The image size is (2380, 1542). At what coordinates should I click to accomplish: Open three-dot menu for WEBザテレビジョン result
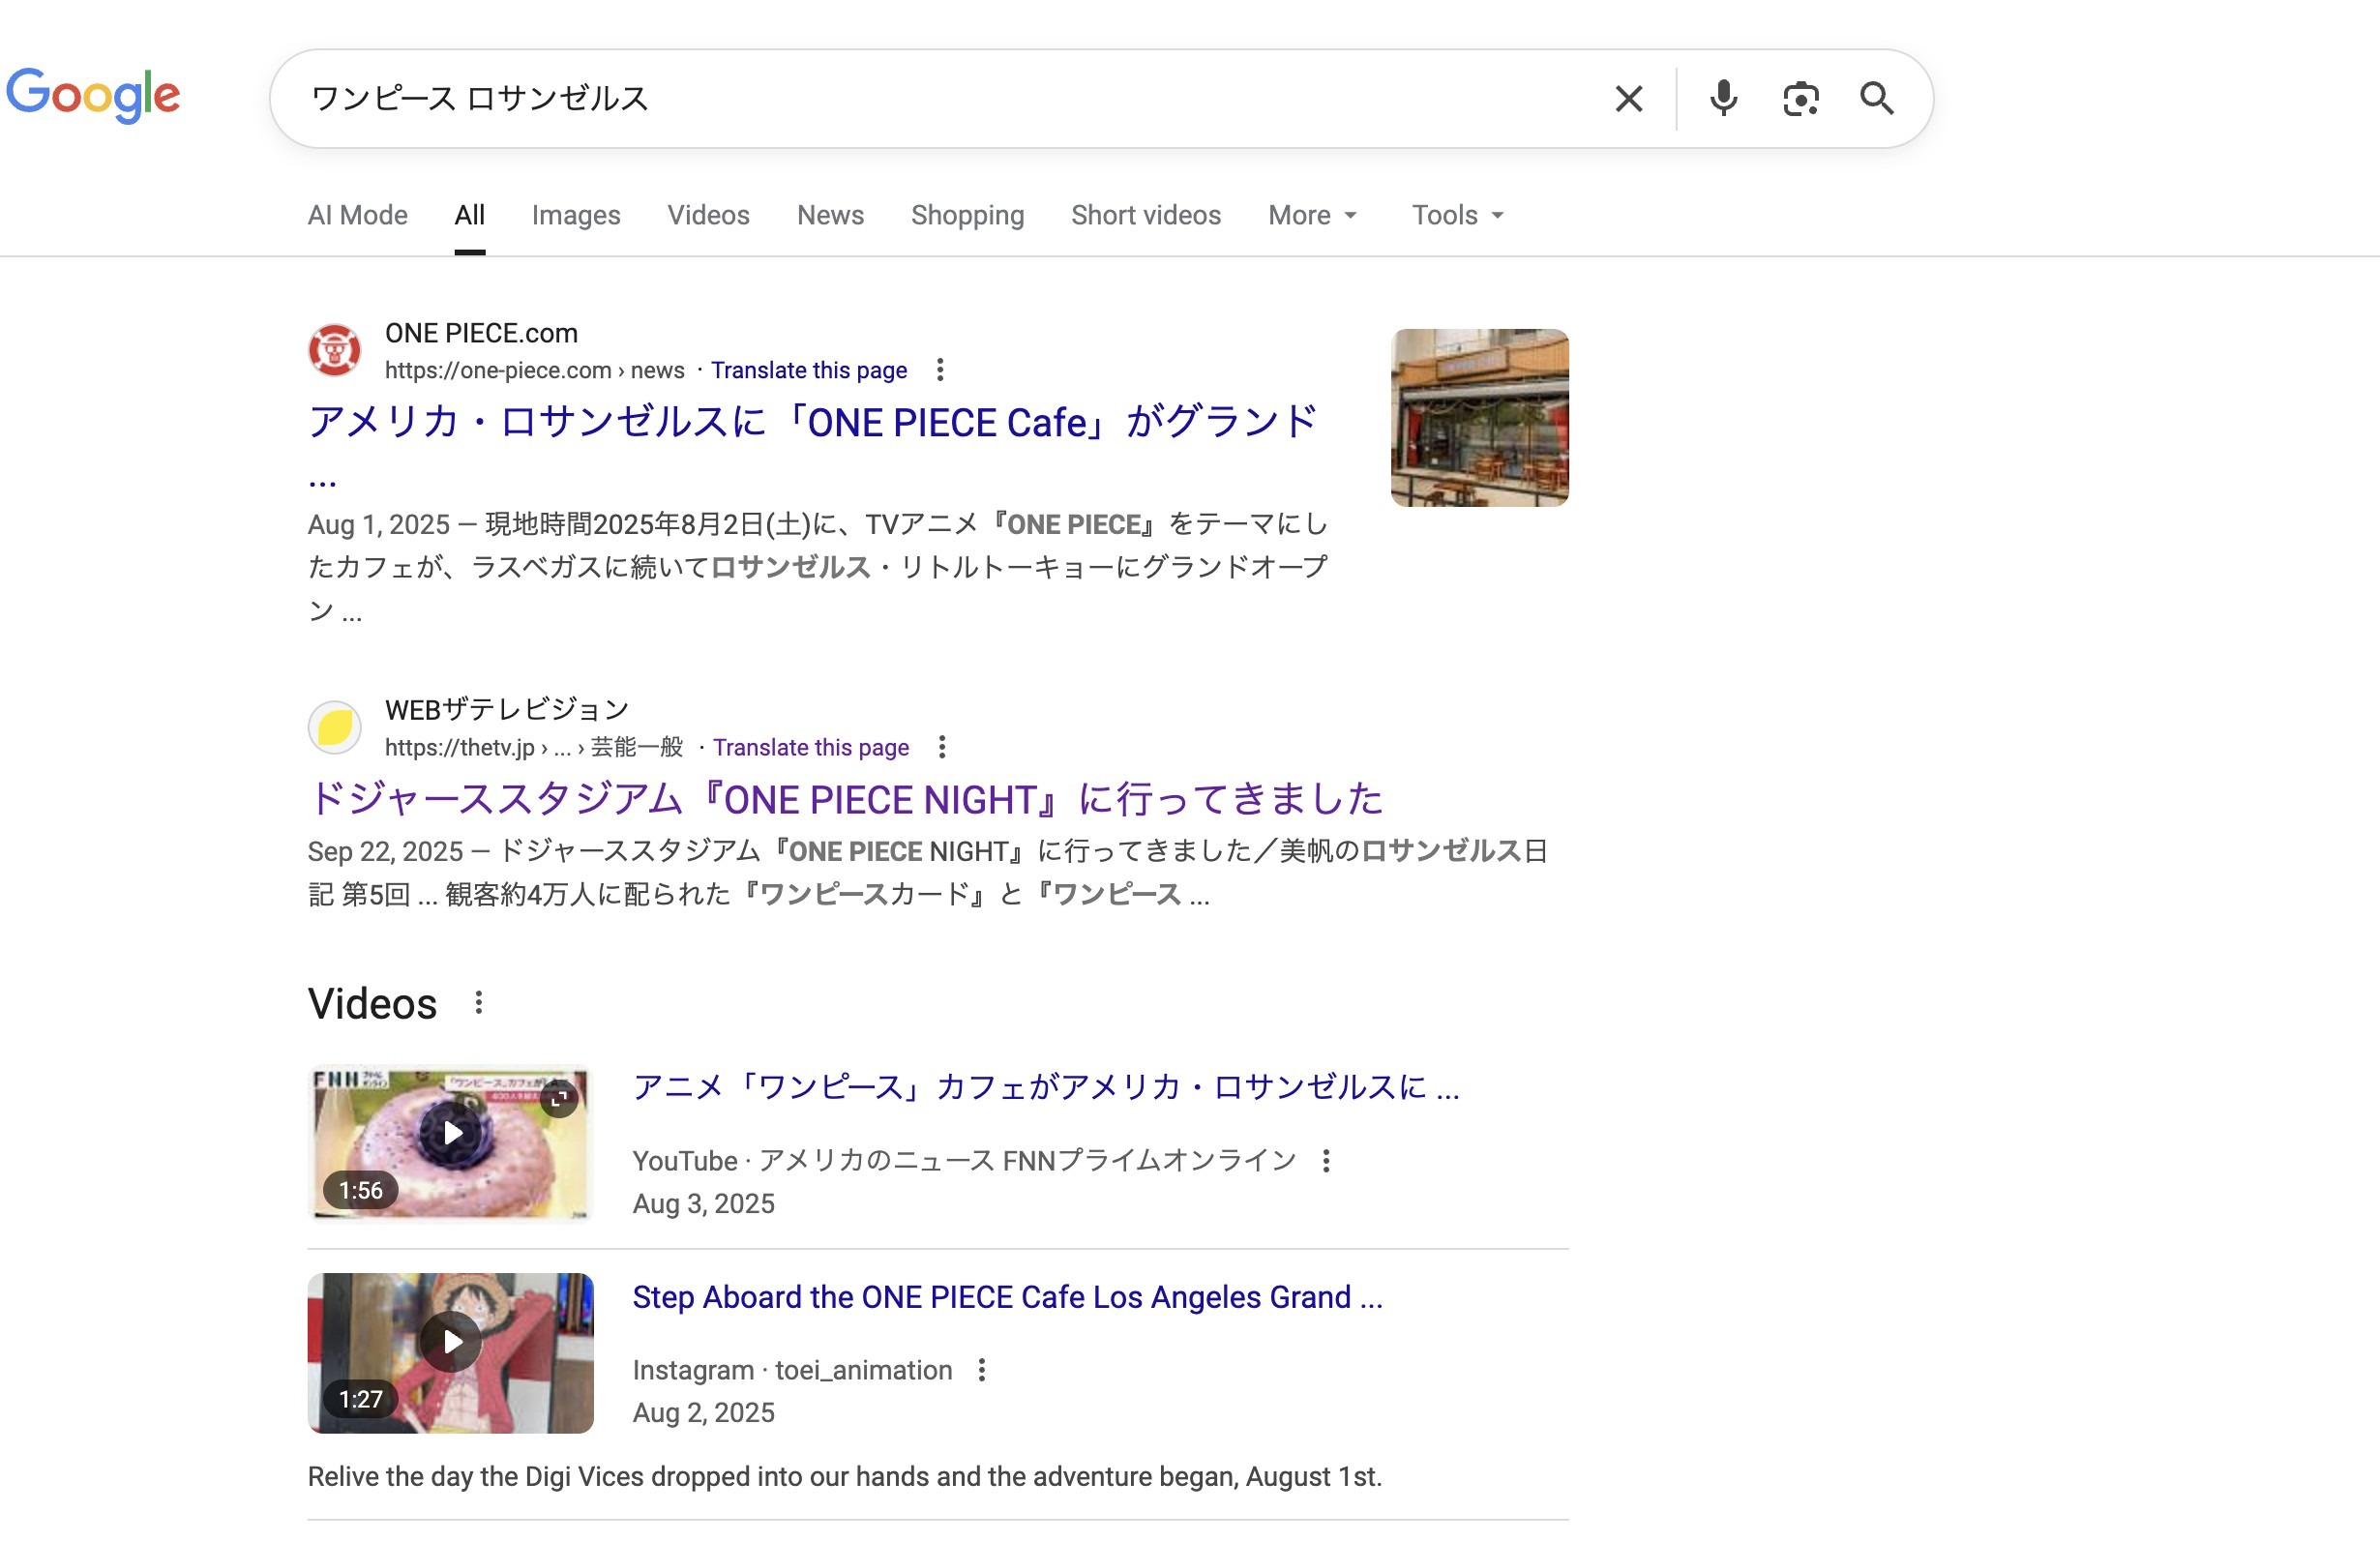942,747
